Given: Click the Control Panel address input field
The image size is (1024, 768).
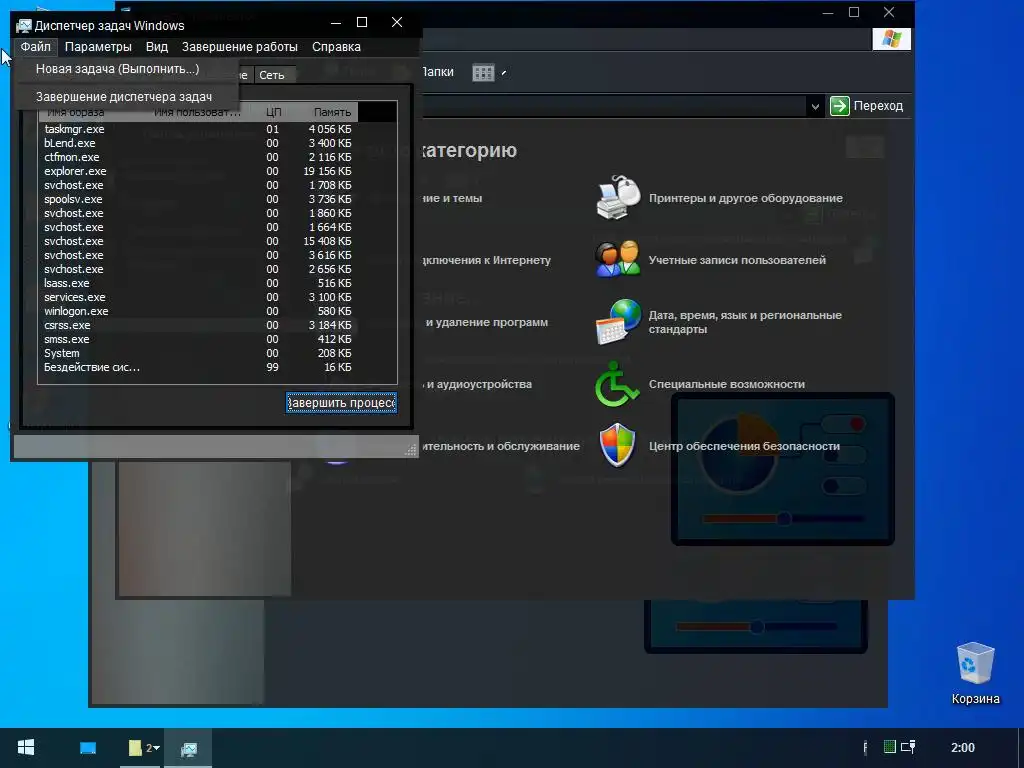Looking at the screenshot, I should pos(614,106).
